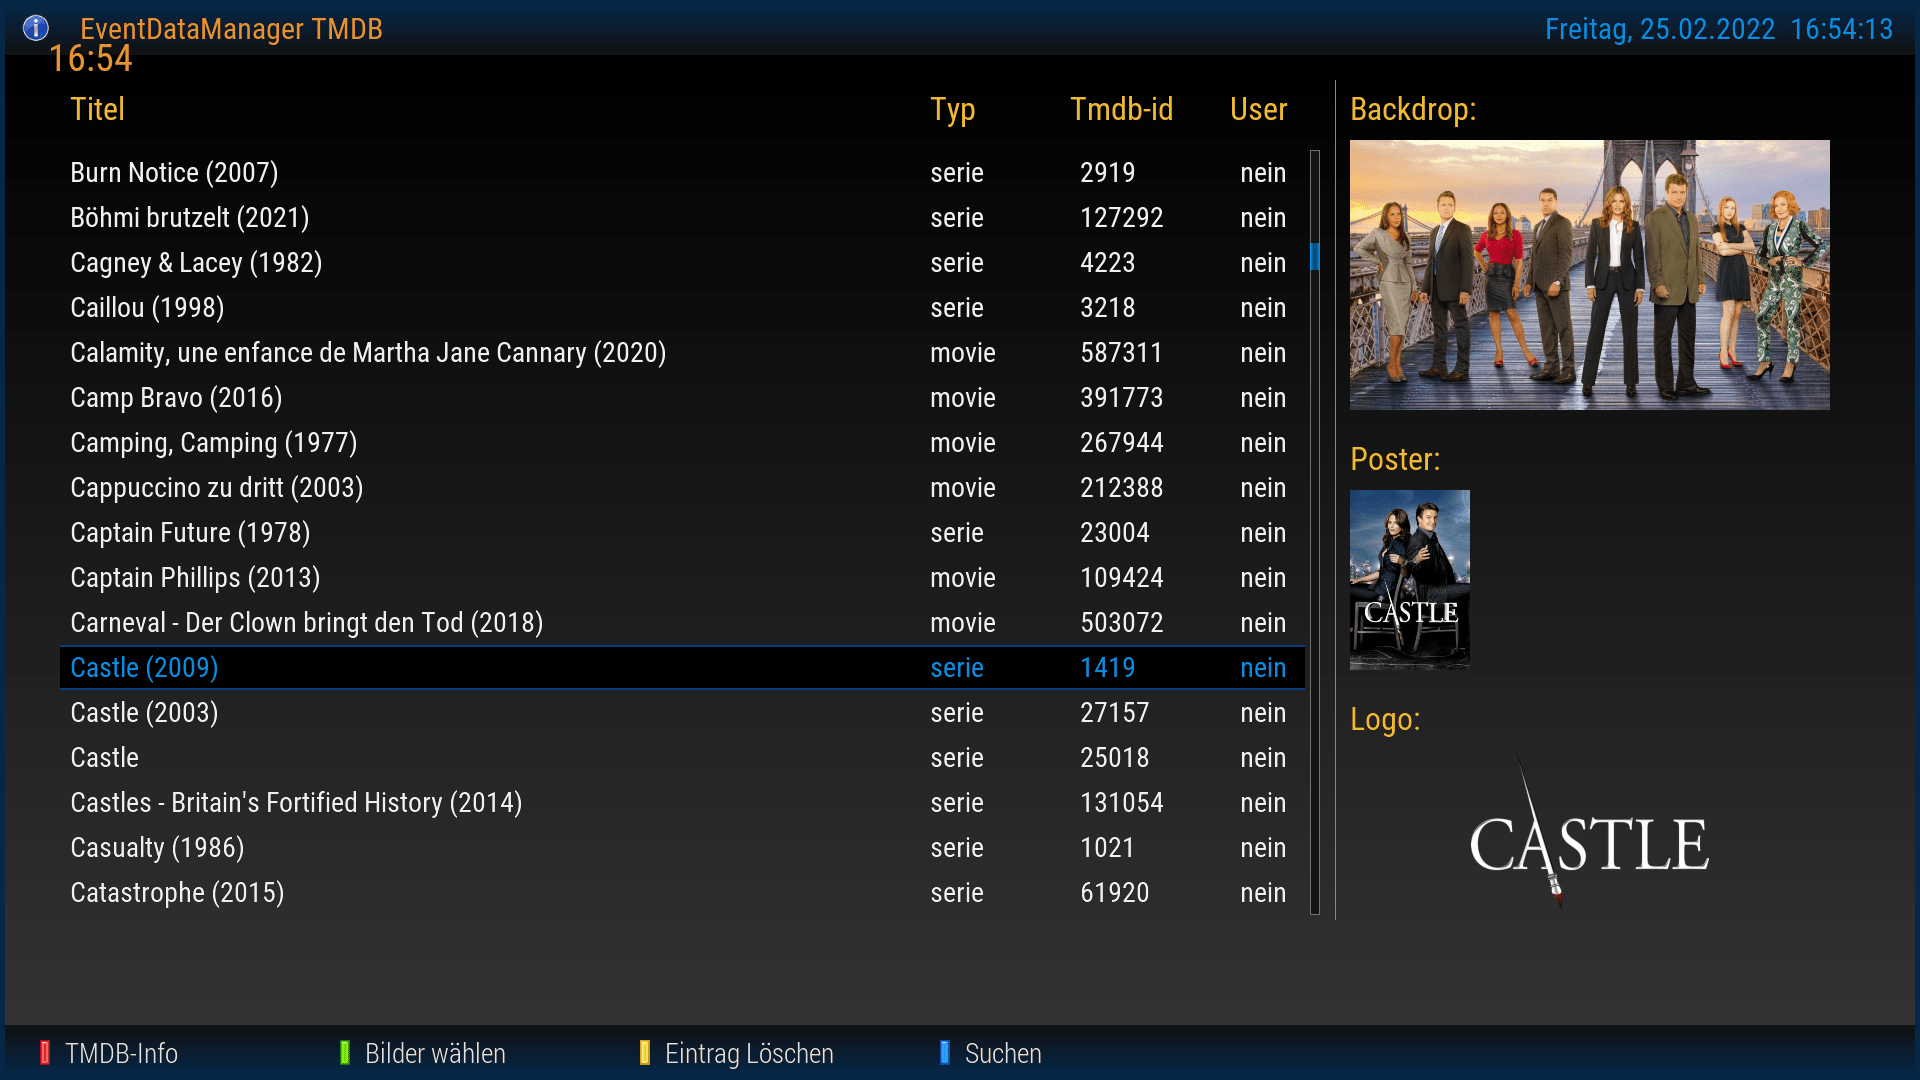Select Castle (2003) entry

144,713
